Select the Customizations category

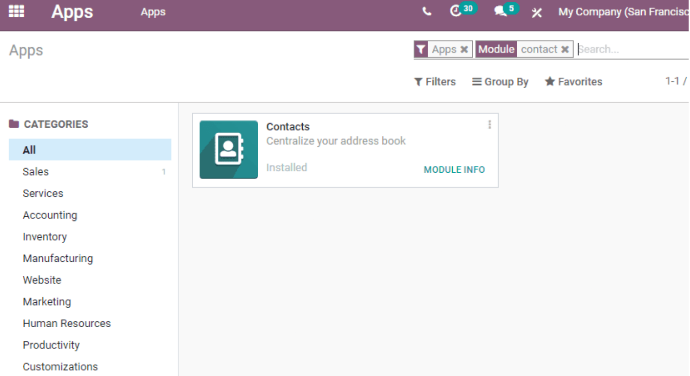[90, 367]
